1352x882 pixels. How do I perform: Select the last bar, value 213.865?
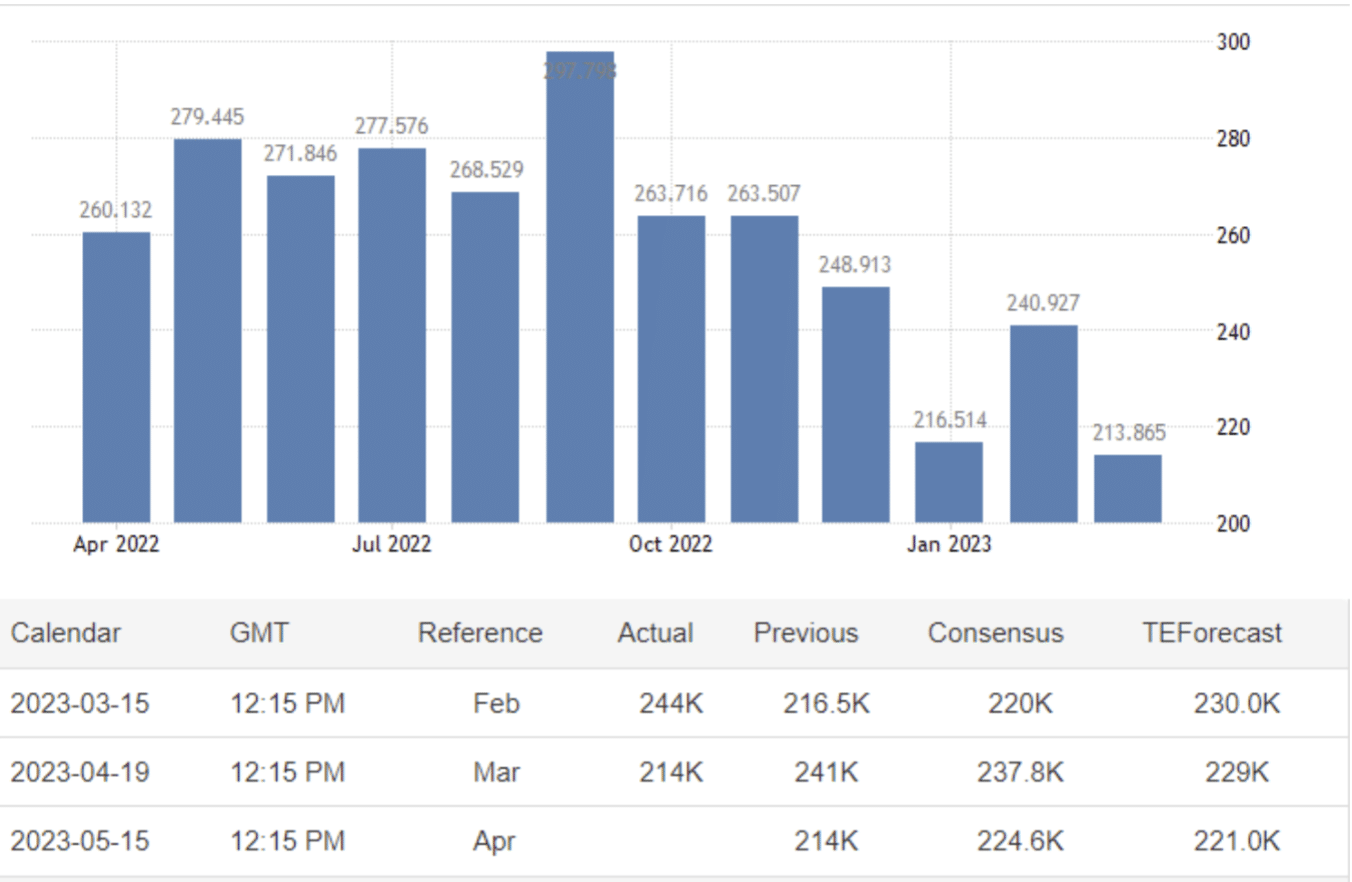[1128, 488]
